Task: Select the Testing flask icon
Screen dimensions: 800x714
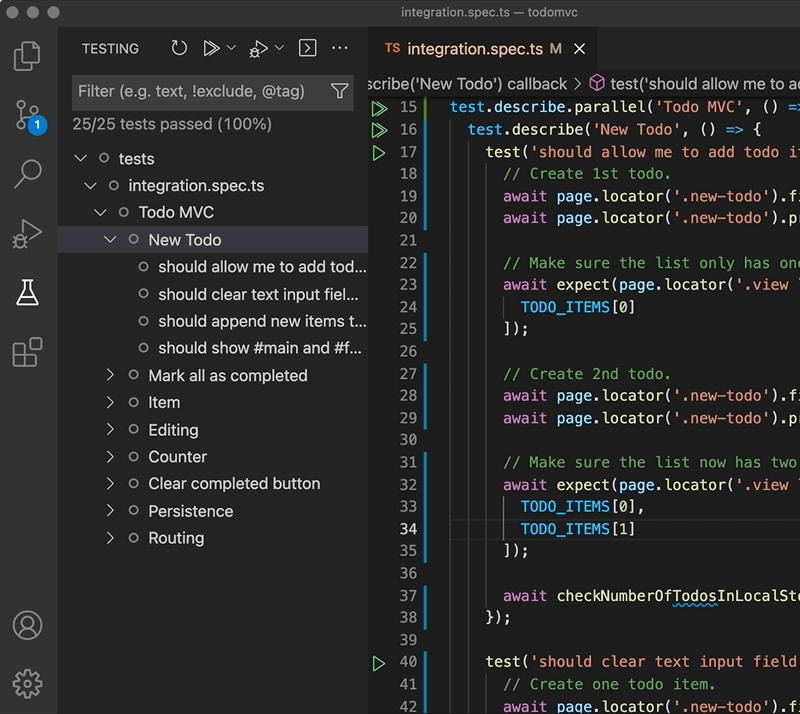Action: pyautogui.click(x=28, y=292)
